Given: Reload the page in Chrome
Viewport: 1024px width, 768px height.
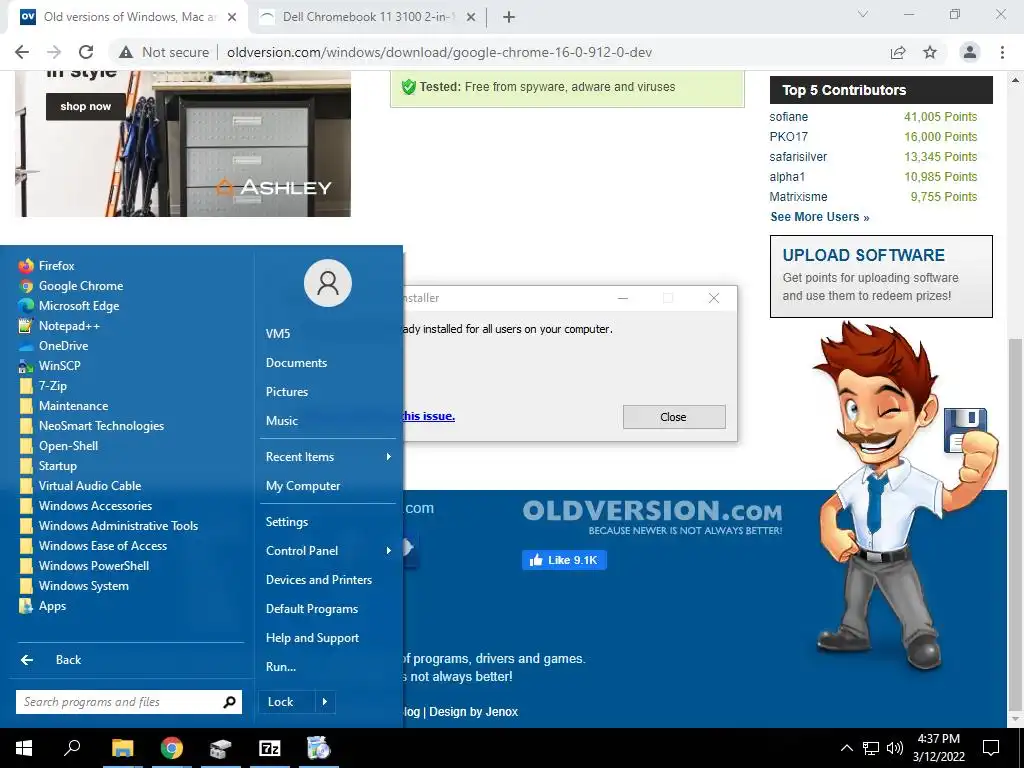Looking at the screenshot, I should pyautogui.click(x=86, y=52).
